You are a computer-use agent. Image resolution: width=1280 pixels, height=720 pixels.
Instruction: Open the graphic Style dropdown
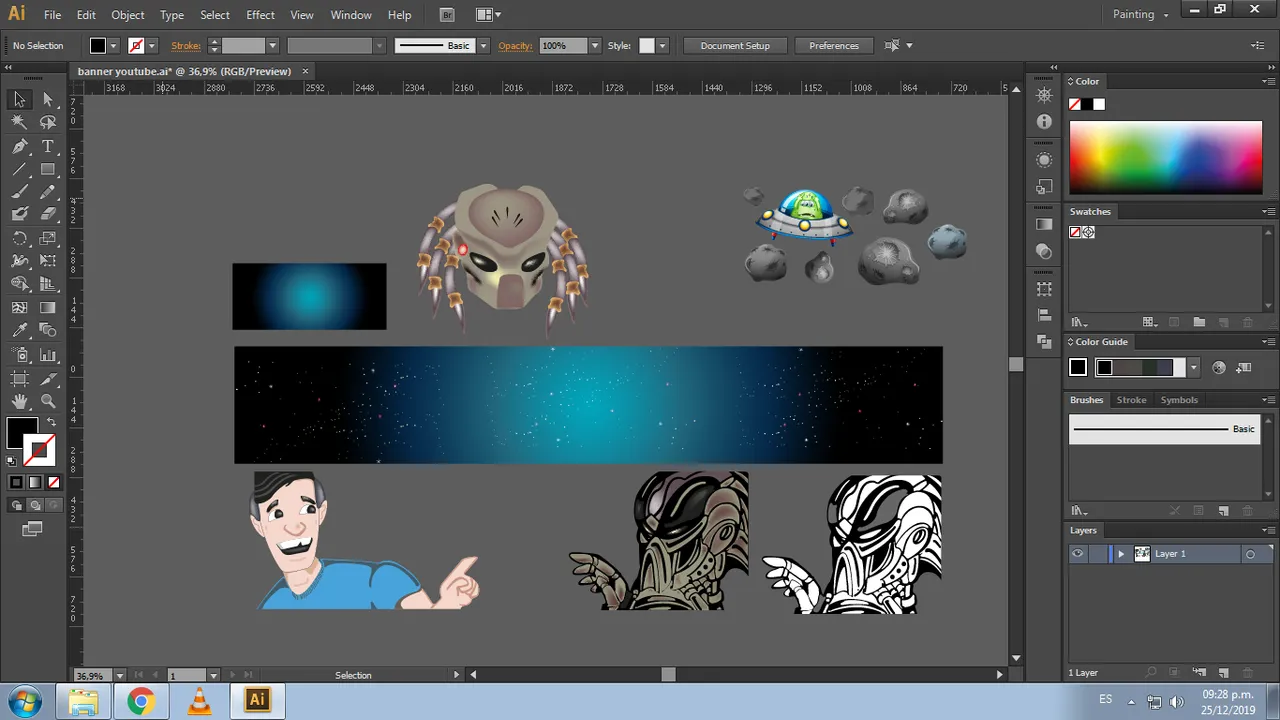(662, 46)
